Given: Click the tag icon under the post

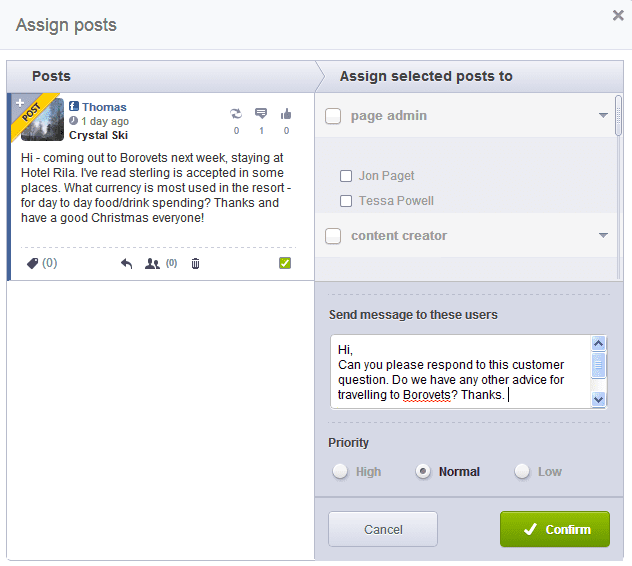Looking at the screenshot, I should click(33, 263).
